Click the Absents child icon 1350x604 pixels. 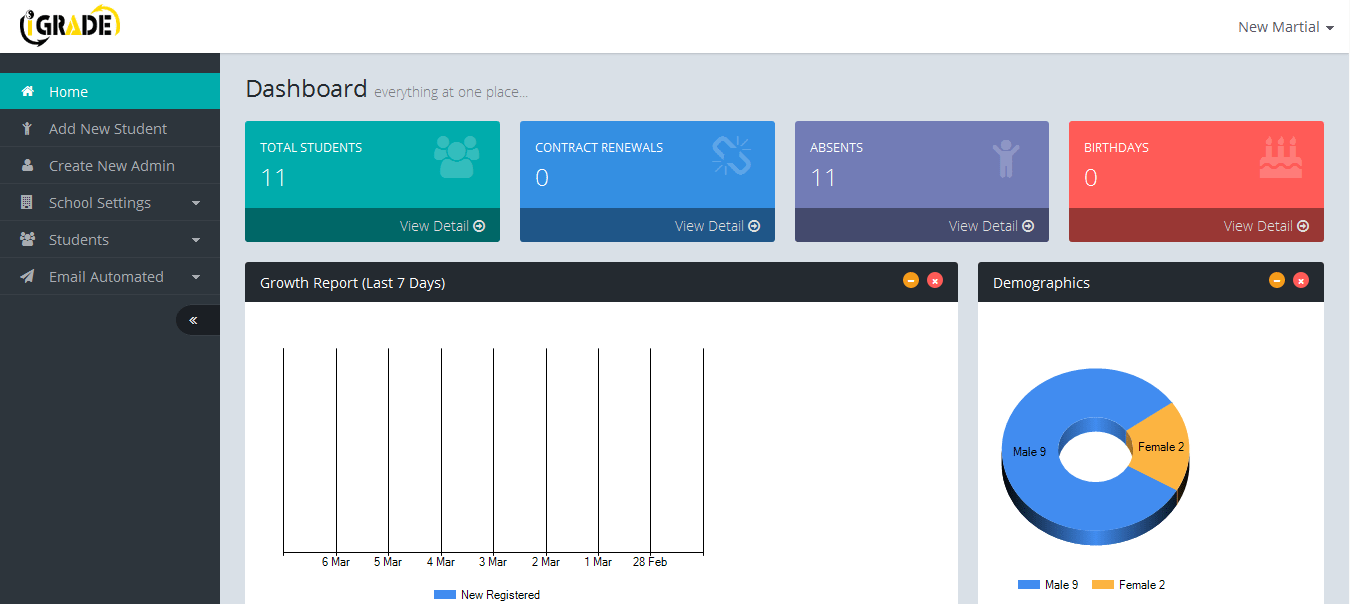pyautogui.click(x=1005, y=159)
